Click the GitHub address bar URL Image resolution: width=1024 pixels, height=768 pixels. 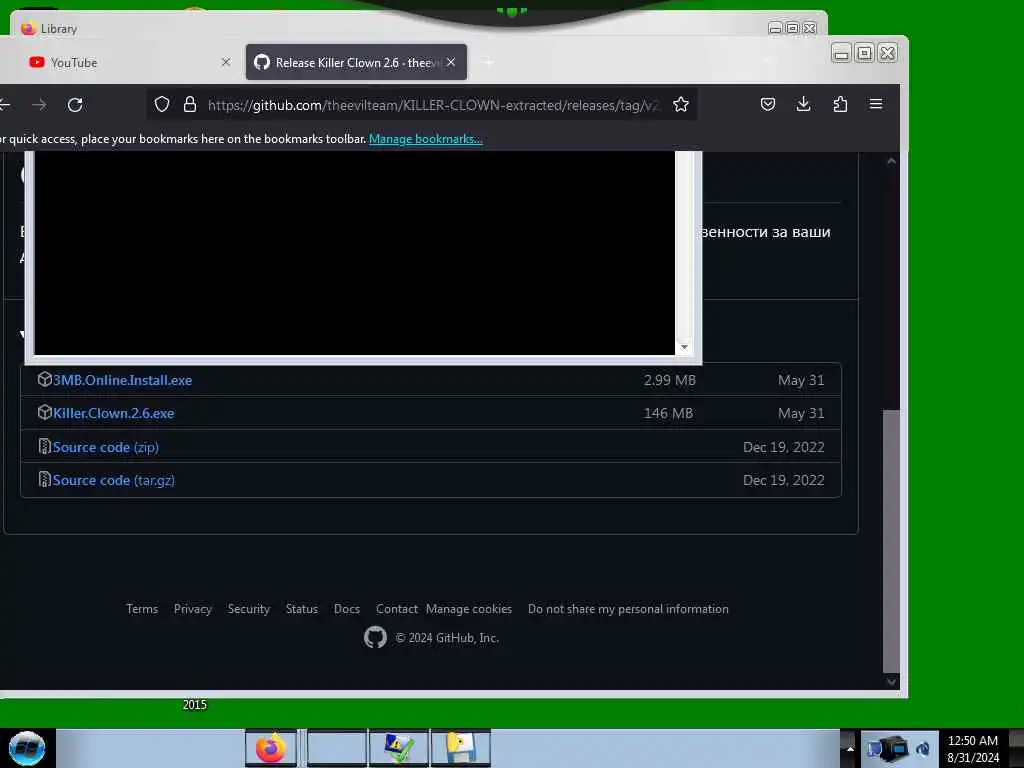tap(434, 105)
